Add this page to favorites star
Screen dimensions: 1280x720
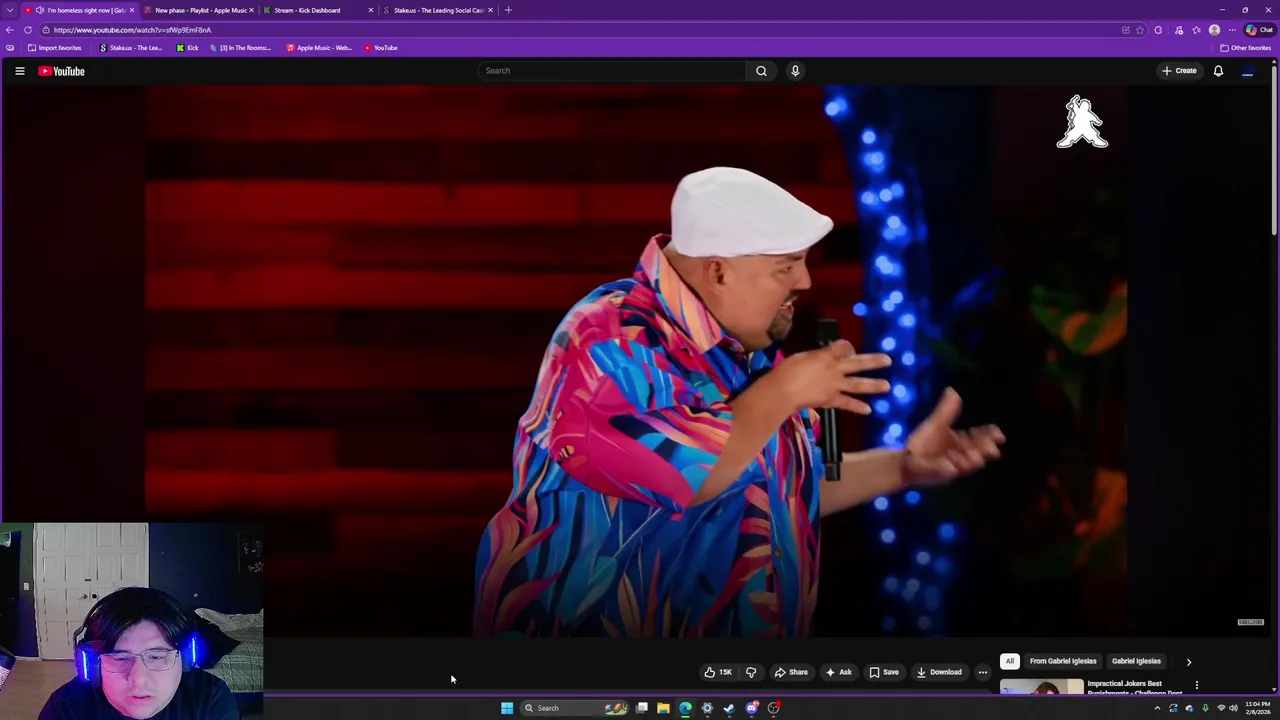pyautogui.click(x=1140, y=30)
